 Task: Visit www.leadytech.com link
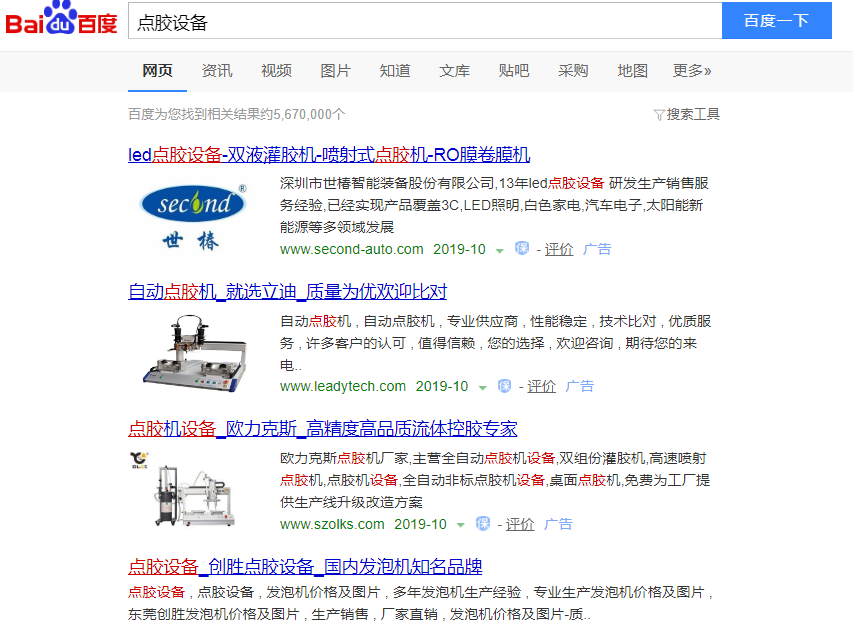click(x=343, y=386)
